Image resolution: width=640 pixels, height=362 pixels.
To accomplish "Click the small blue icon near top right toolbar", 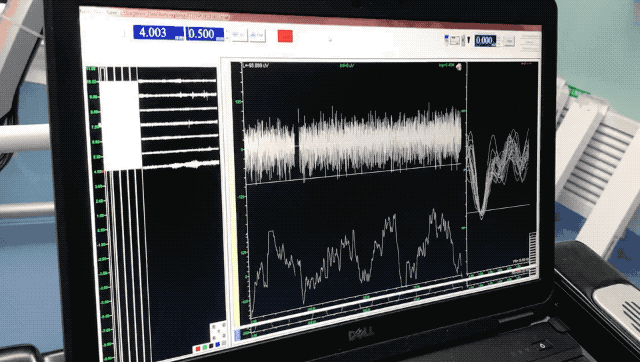I will pyautogui.click(x=446, y=39).
